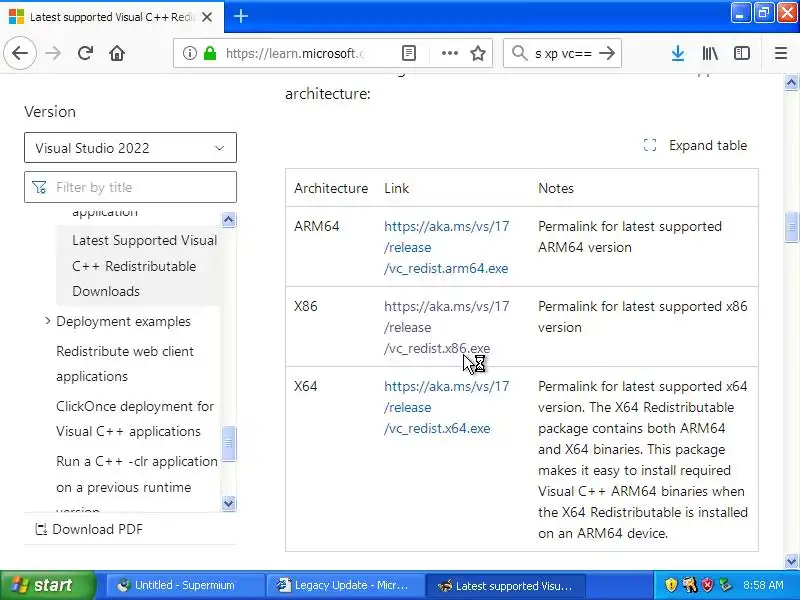Click the Download PDF icon

coord(41,529)
